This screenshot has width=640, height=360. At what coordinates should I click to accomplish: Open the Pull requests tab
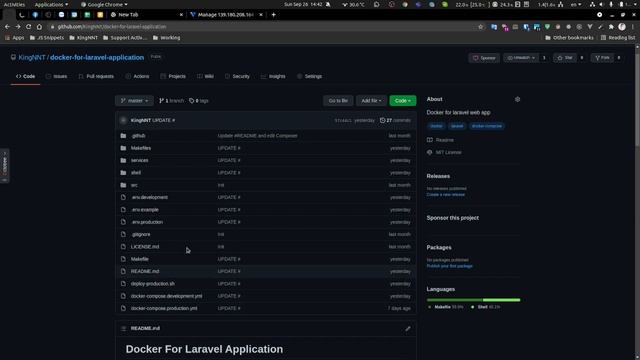click(x=96, y=76)
